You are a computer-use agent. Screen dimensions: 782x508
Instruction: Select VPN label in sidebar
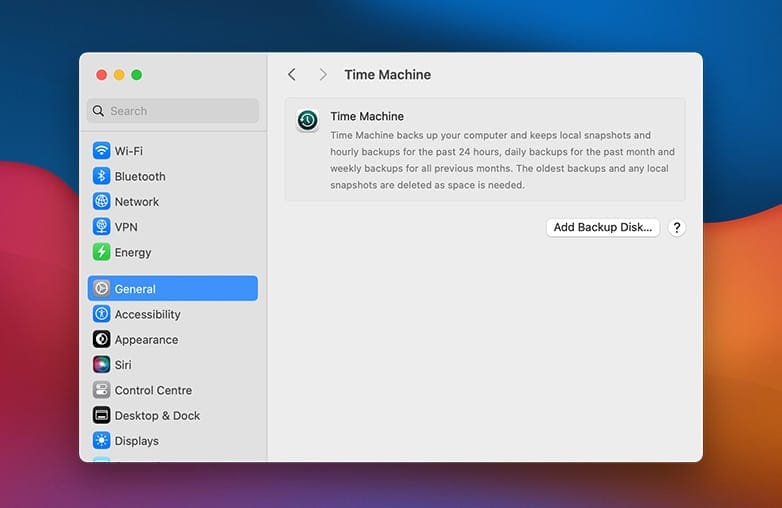[x=126, y=227]
